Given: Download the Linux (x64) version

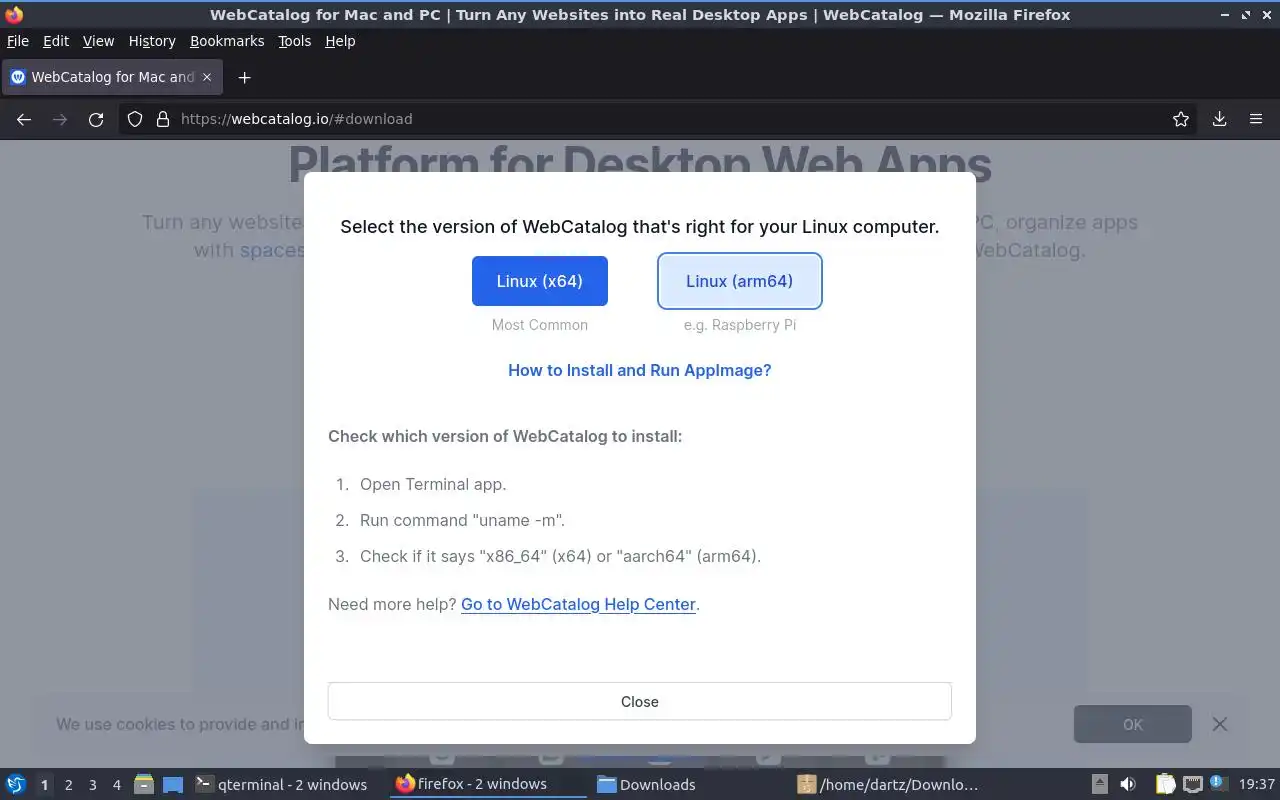Looking at the screenshot, I should click(540, 281).
